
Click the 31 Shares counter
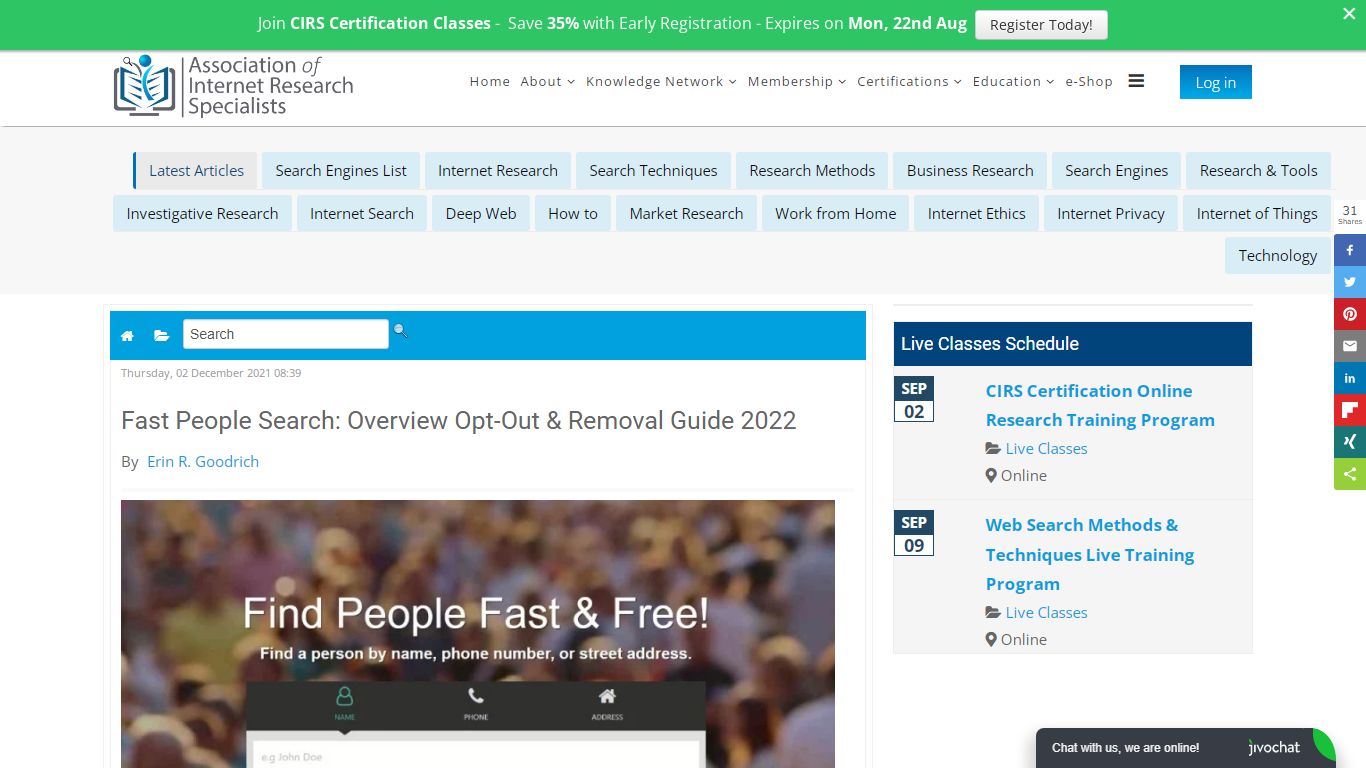click(x=1350, y=214)
